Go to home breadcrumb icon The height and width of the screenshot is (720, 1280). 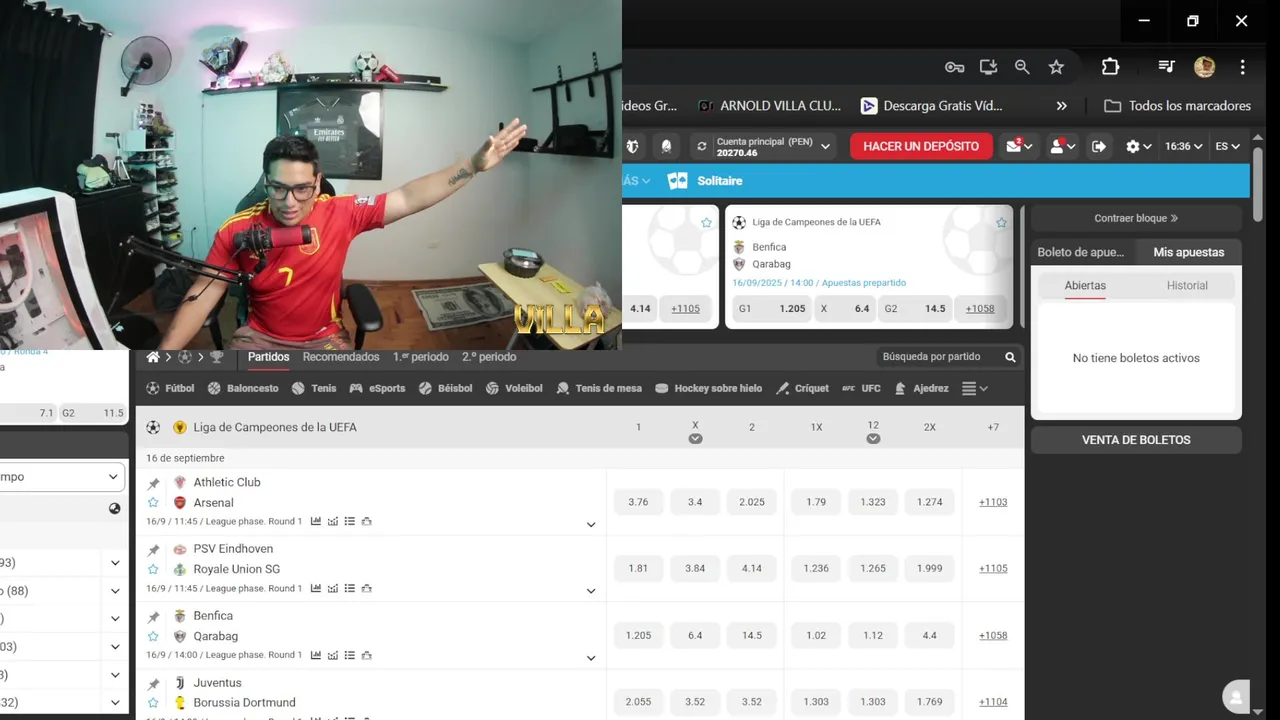pos(153,357)
